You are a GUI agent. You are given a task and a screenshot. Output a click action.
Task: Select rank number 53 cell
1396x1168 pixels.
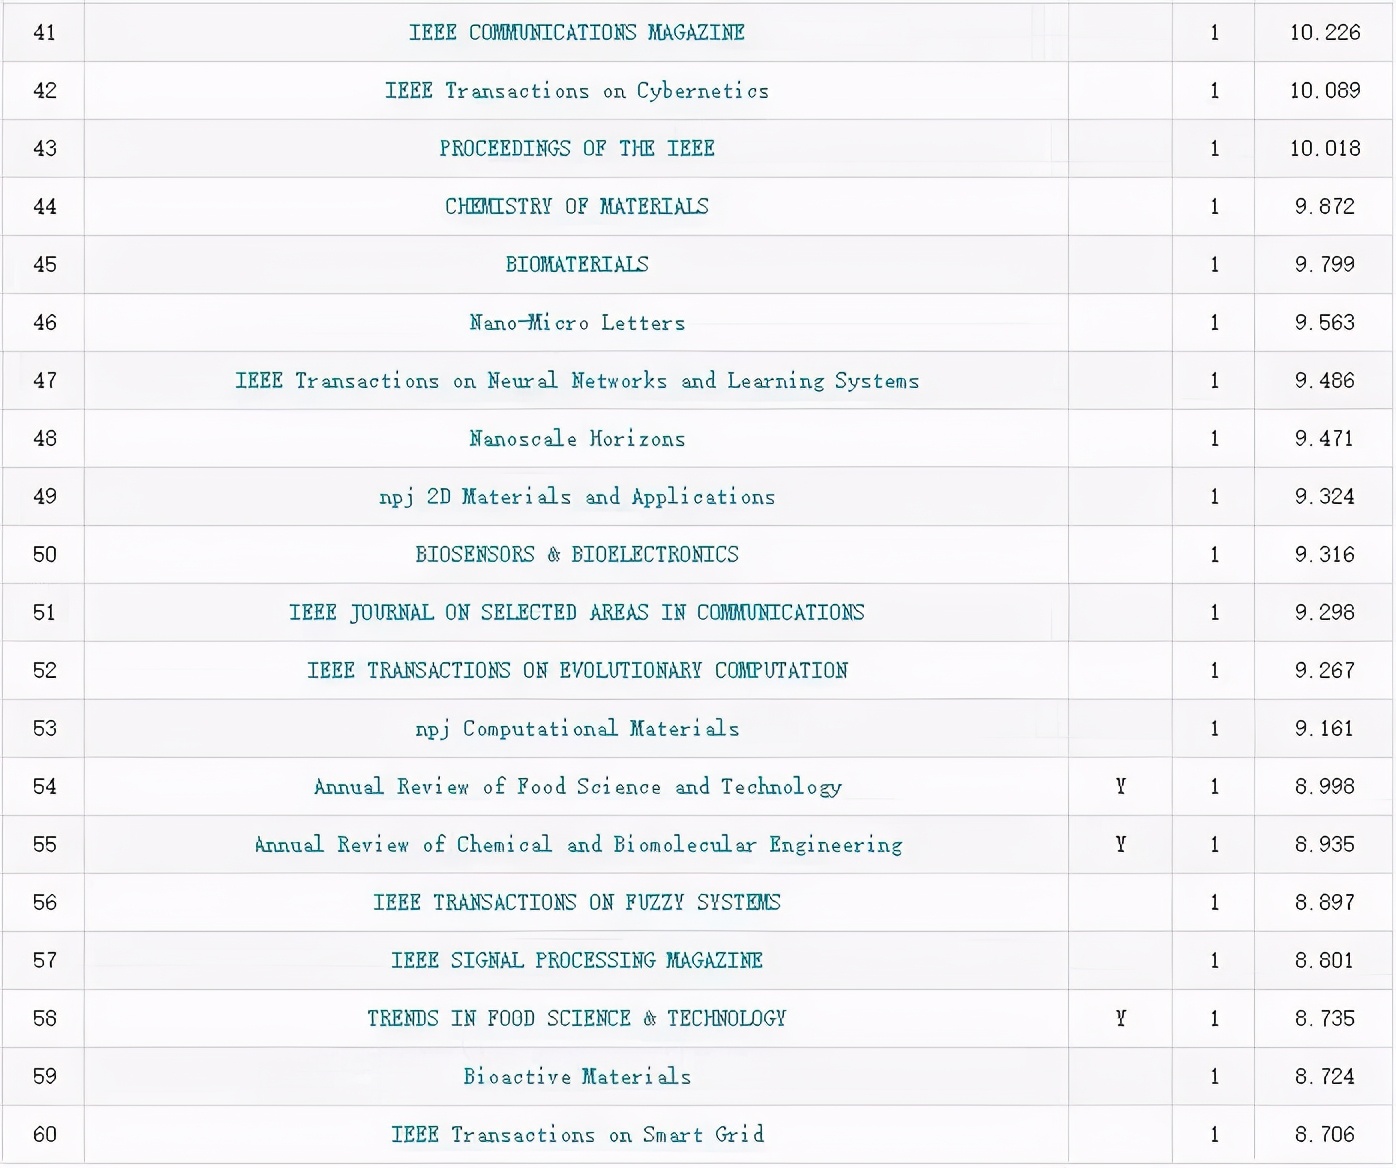click(x=44, y=728)
